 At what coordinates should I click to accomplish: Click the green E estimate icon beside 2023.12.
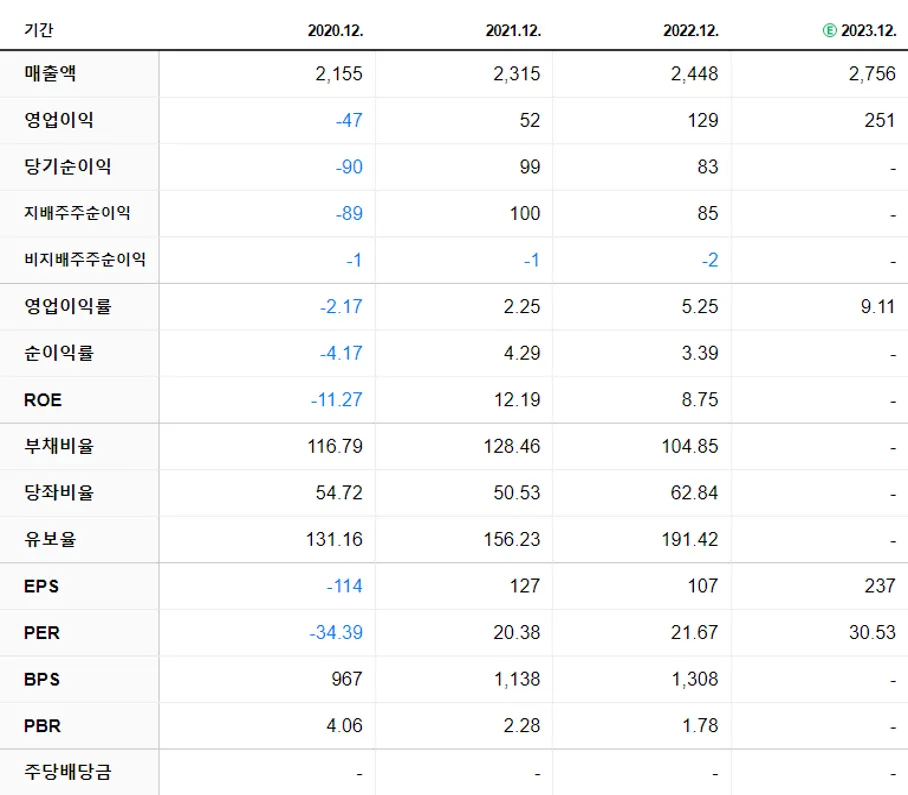point(829,30)
